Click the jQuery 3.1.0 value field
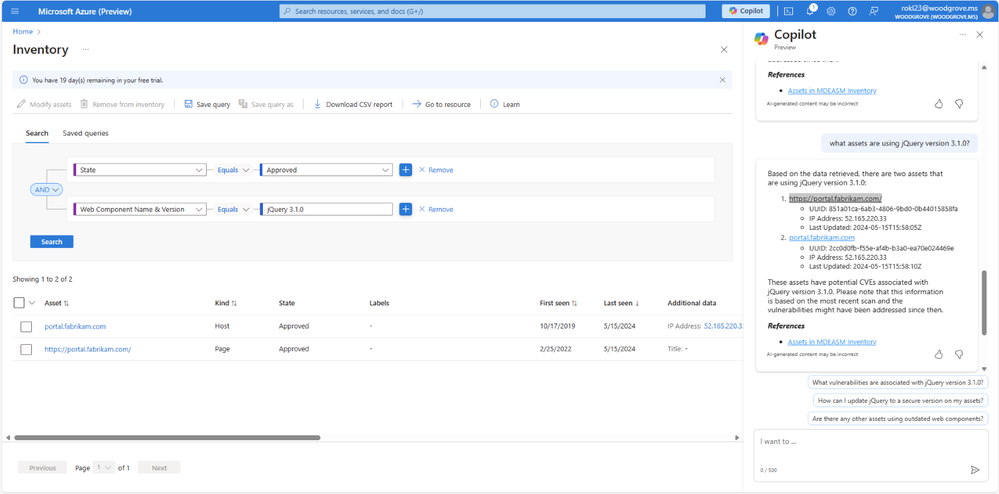This screenshot has width=999, height=494. 326,209
